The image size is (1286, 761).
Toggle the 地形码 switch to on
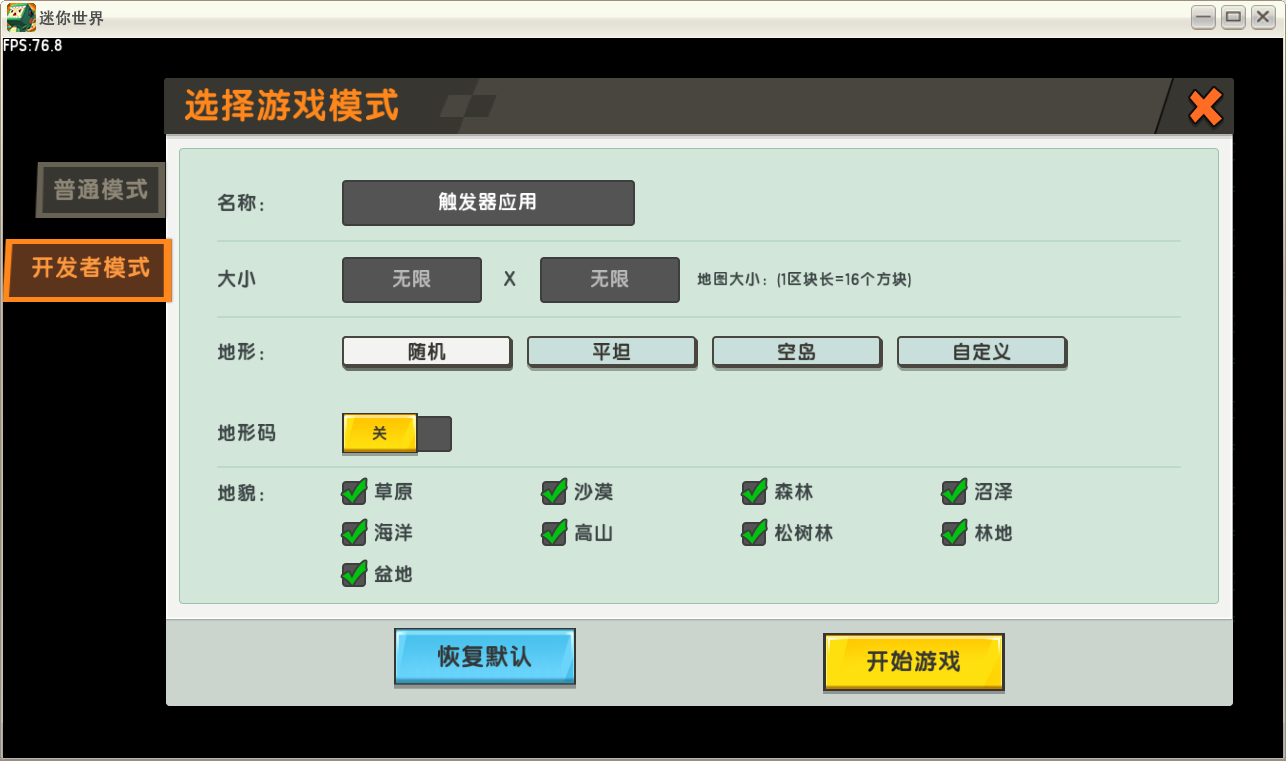396,434
